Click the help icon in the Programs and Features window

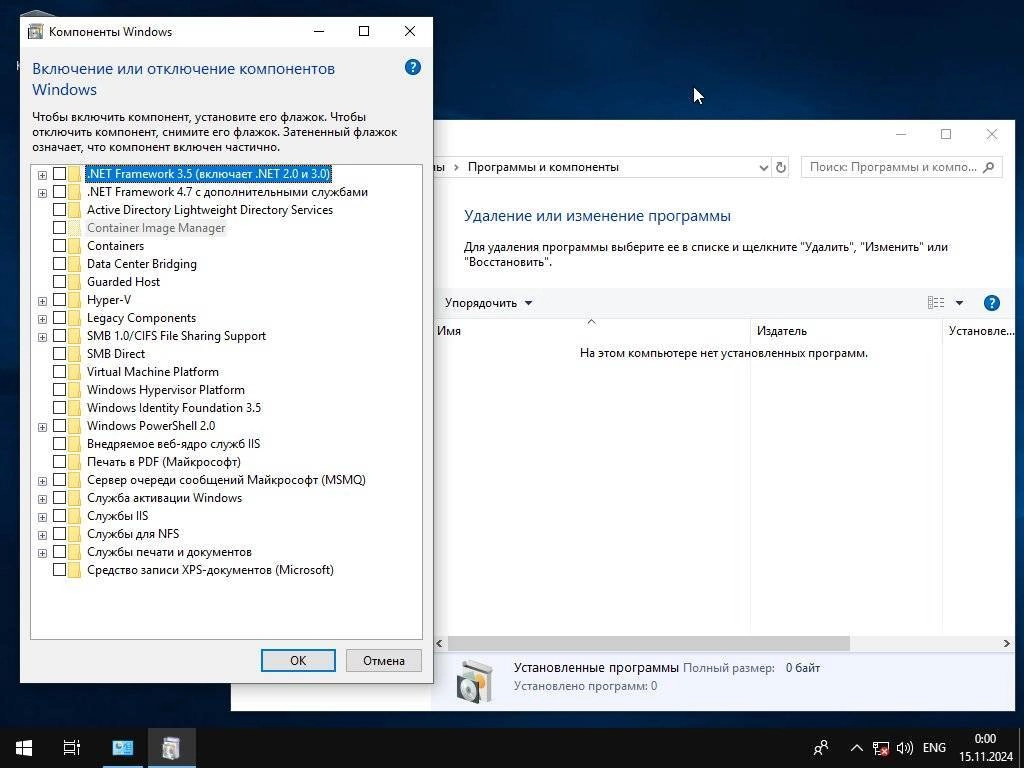[x=991, y=303]
